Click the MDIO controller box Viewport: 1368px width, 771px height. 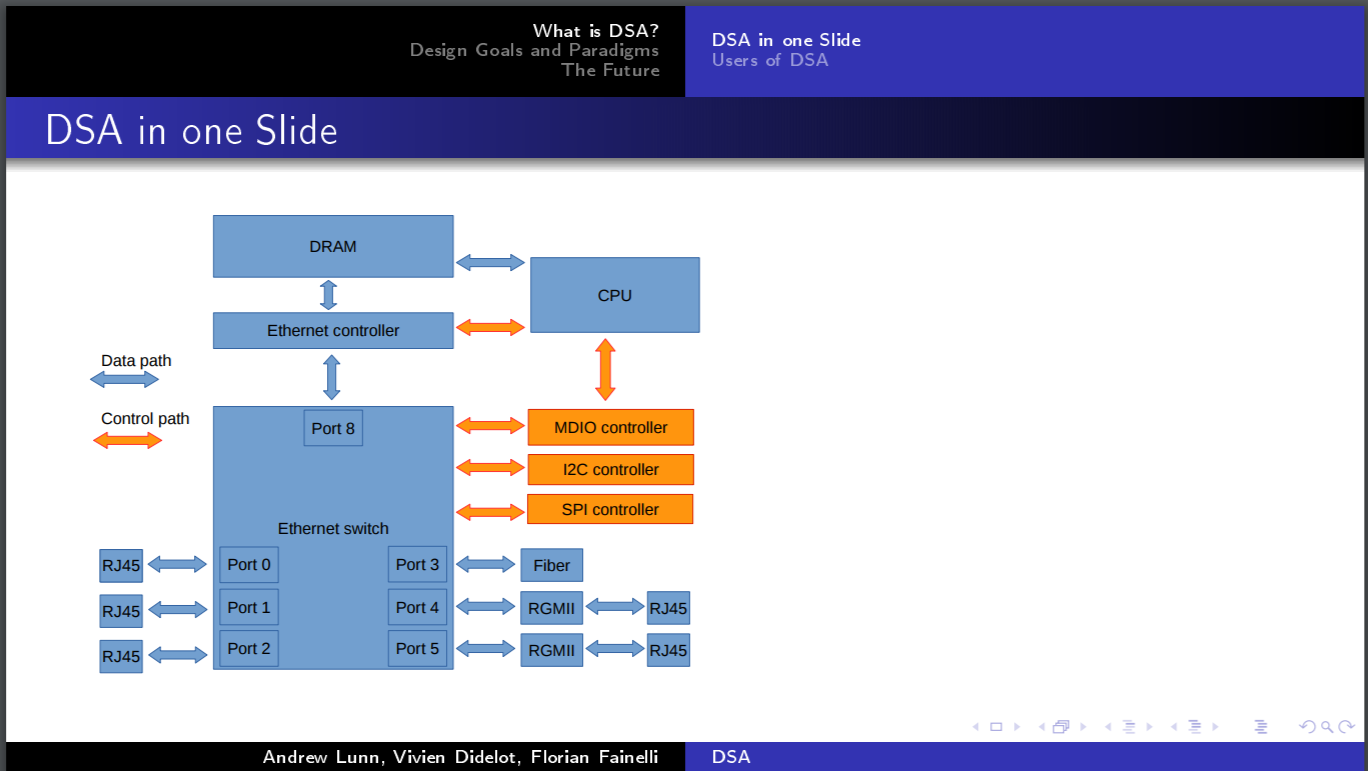[x=611, y=427]
